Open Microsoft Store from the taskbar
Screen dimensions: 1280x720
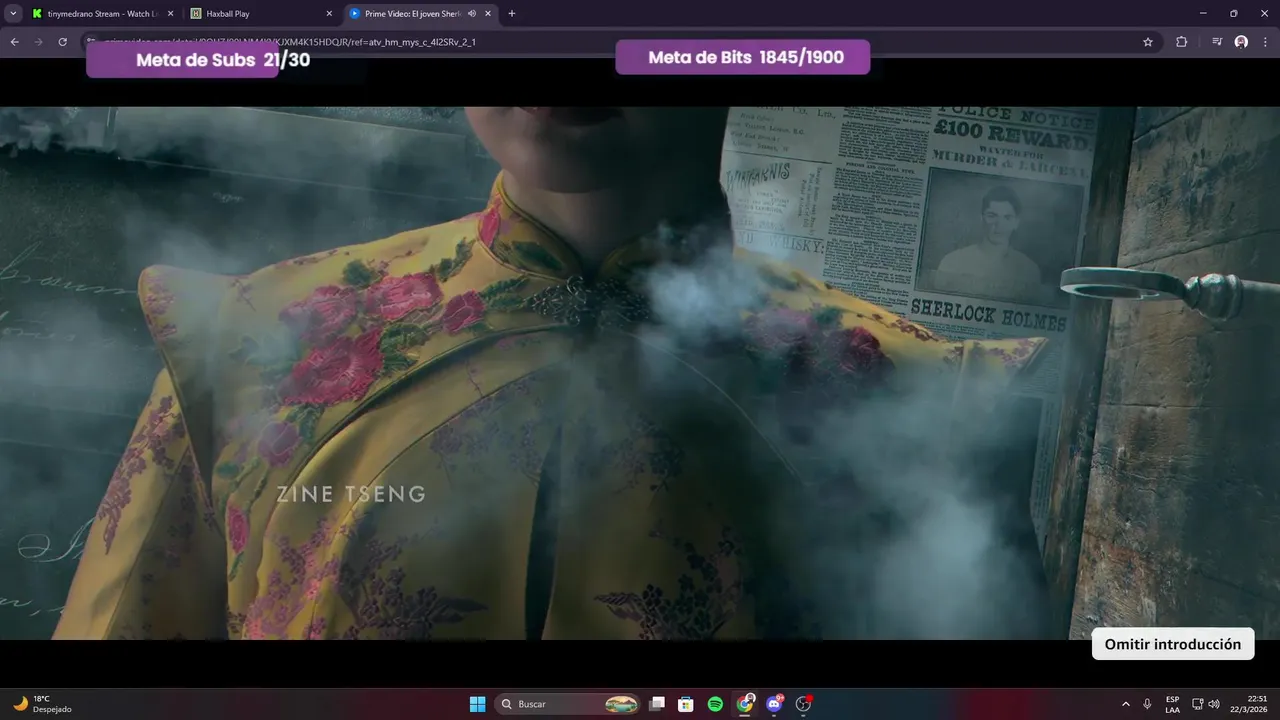tap(686, 704)
